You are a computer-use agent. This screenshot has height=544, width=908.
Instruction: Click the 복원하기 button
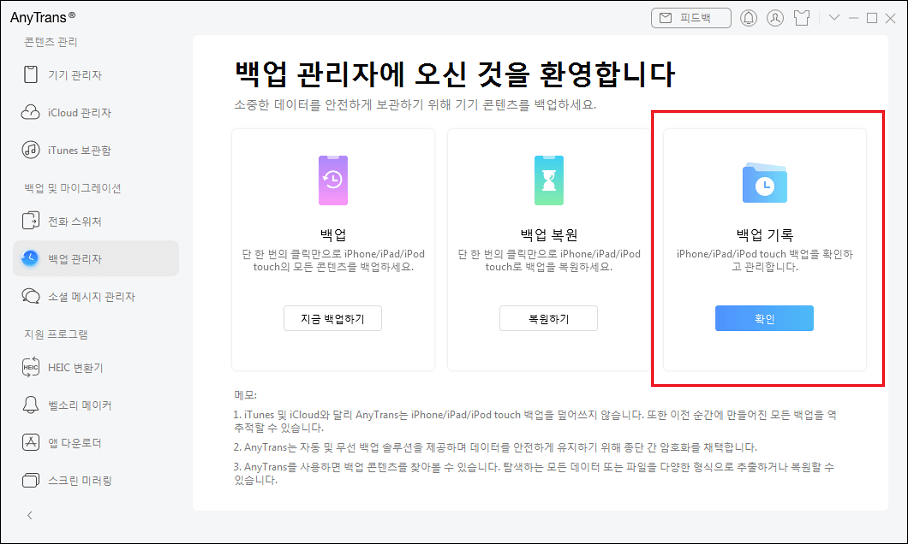548,318
